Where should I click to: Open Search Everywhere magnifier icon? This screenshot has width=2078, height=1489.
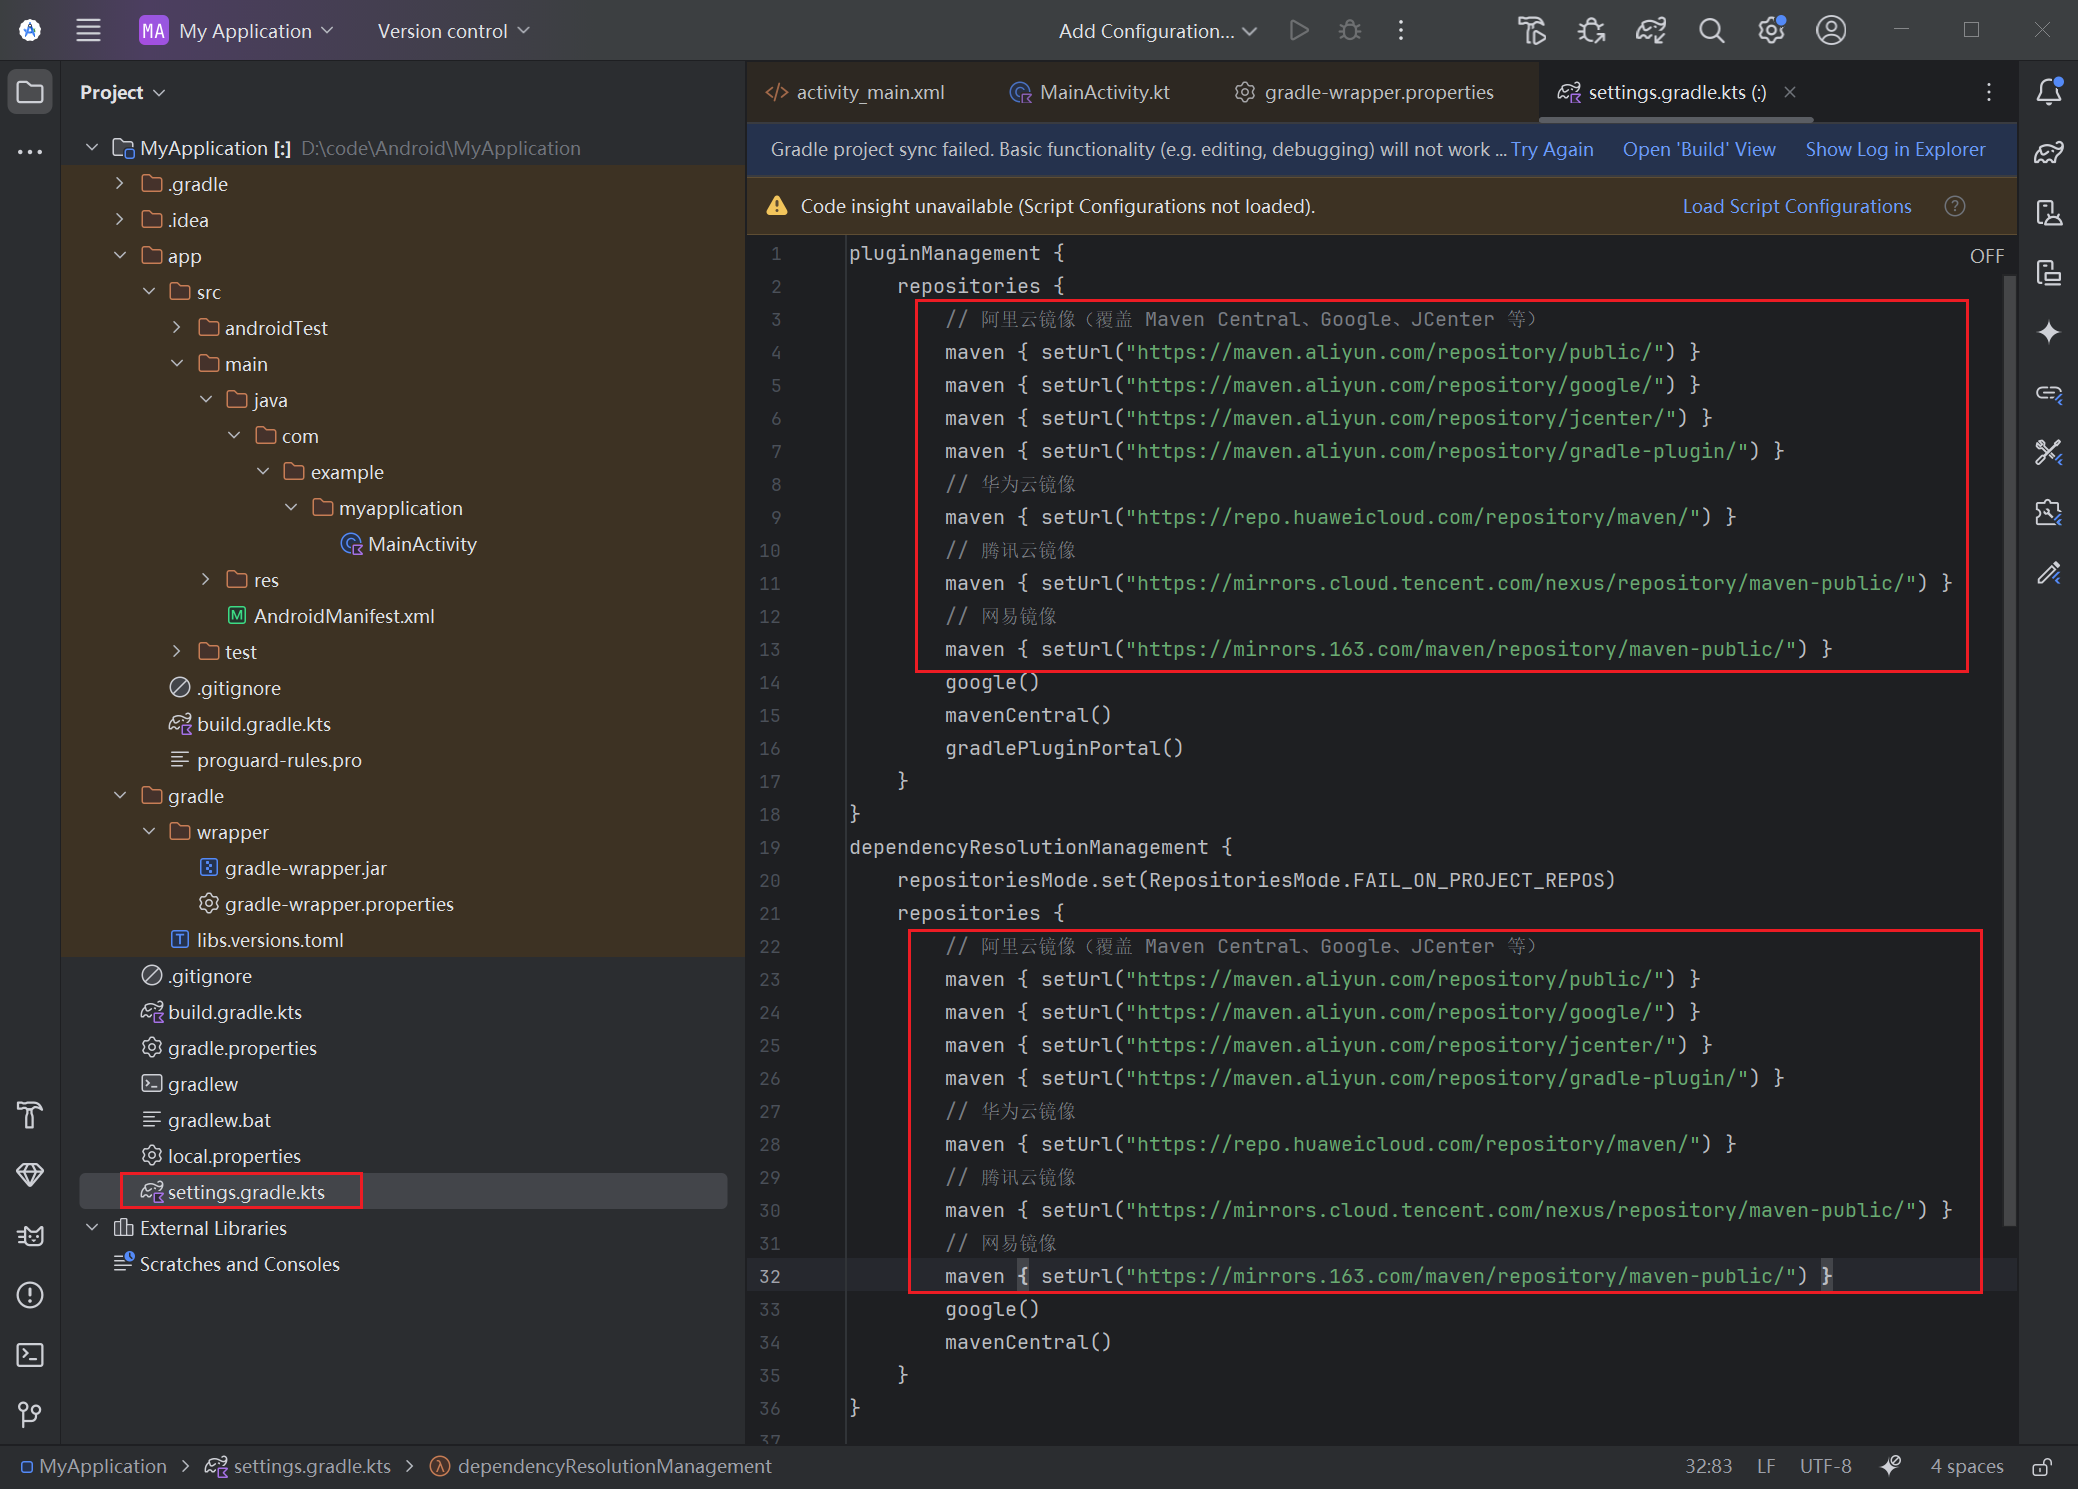coord(1711,31)
